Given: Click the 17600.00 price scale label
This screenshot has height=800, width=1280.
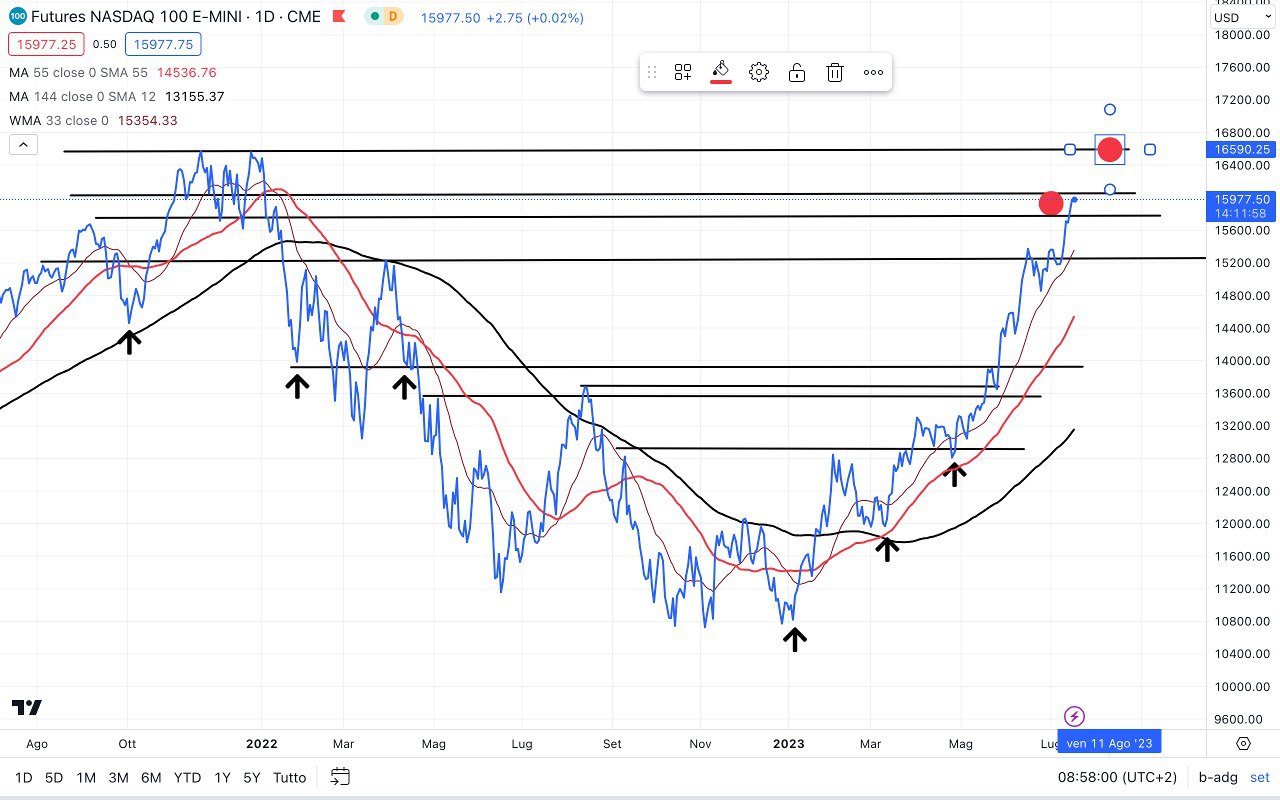Looking at the screenshot, I should tap(1242, 67).
